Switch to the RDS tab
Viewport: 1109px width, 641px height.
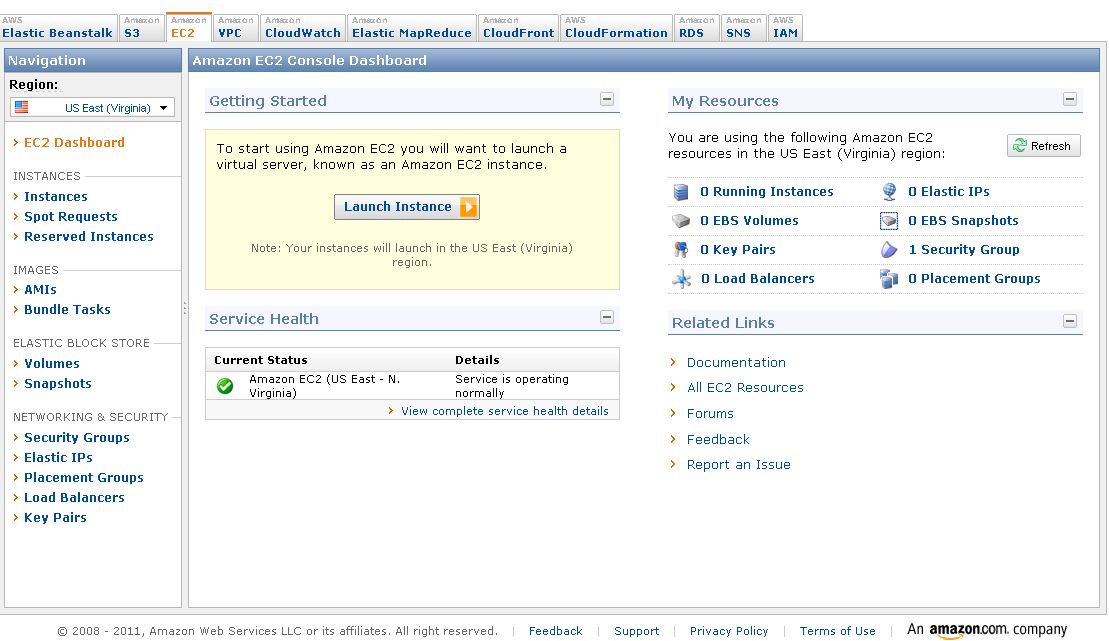pyautogui.click(x=697, y=28)
